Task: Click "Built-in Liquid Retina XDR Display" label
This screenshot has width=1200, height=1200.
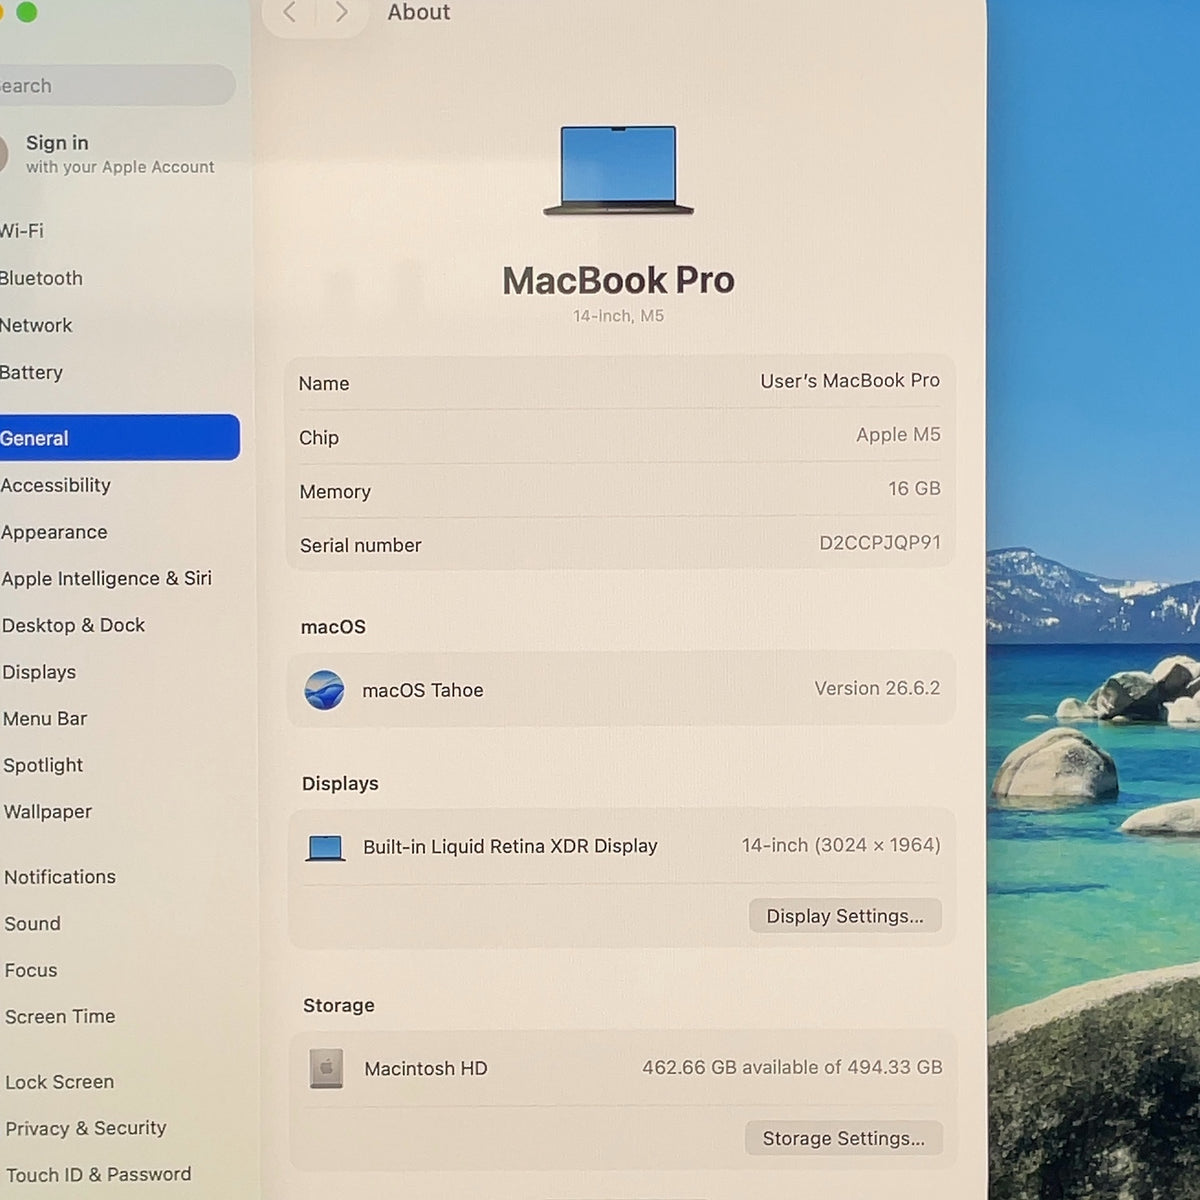Action: (510, 846)
